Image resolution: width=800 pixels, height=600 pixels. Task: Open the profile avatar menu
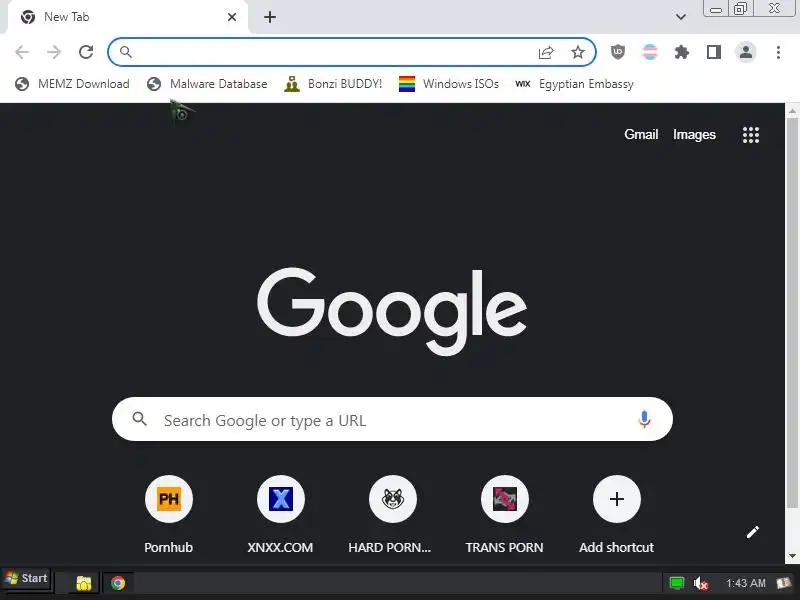coord(745,52)
